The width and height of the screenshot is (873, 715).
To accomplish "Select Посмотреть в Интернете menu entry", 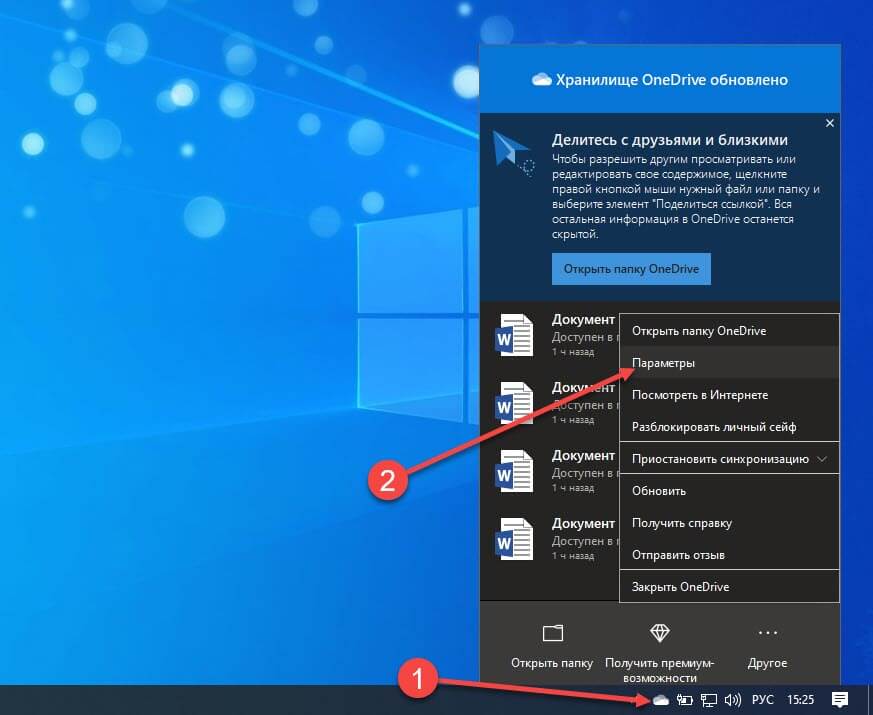I will pyautogui.click(x=700, y=395).
